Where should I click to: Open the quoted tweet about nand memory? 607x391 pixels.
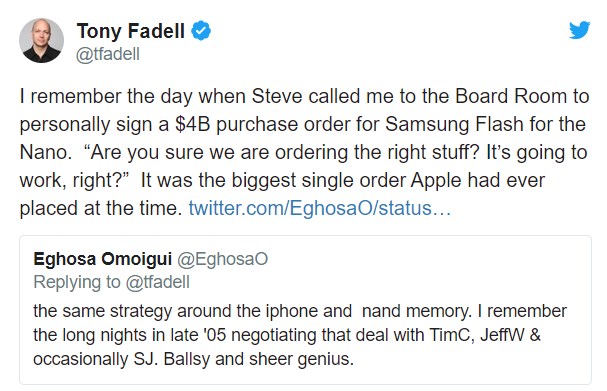pos(305,310)
